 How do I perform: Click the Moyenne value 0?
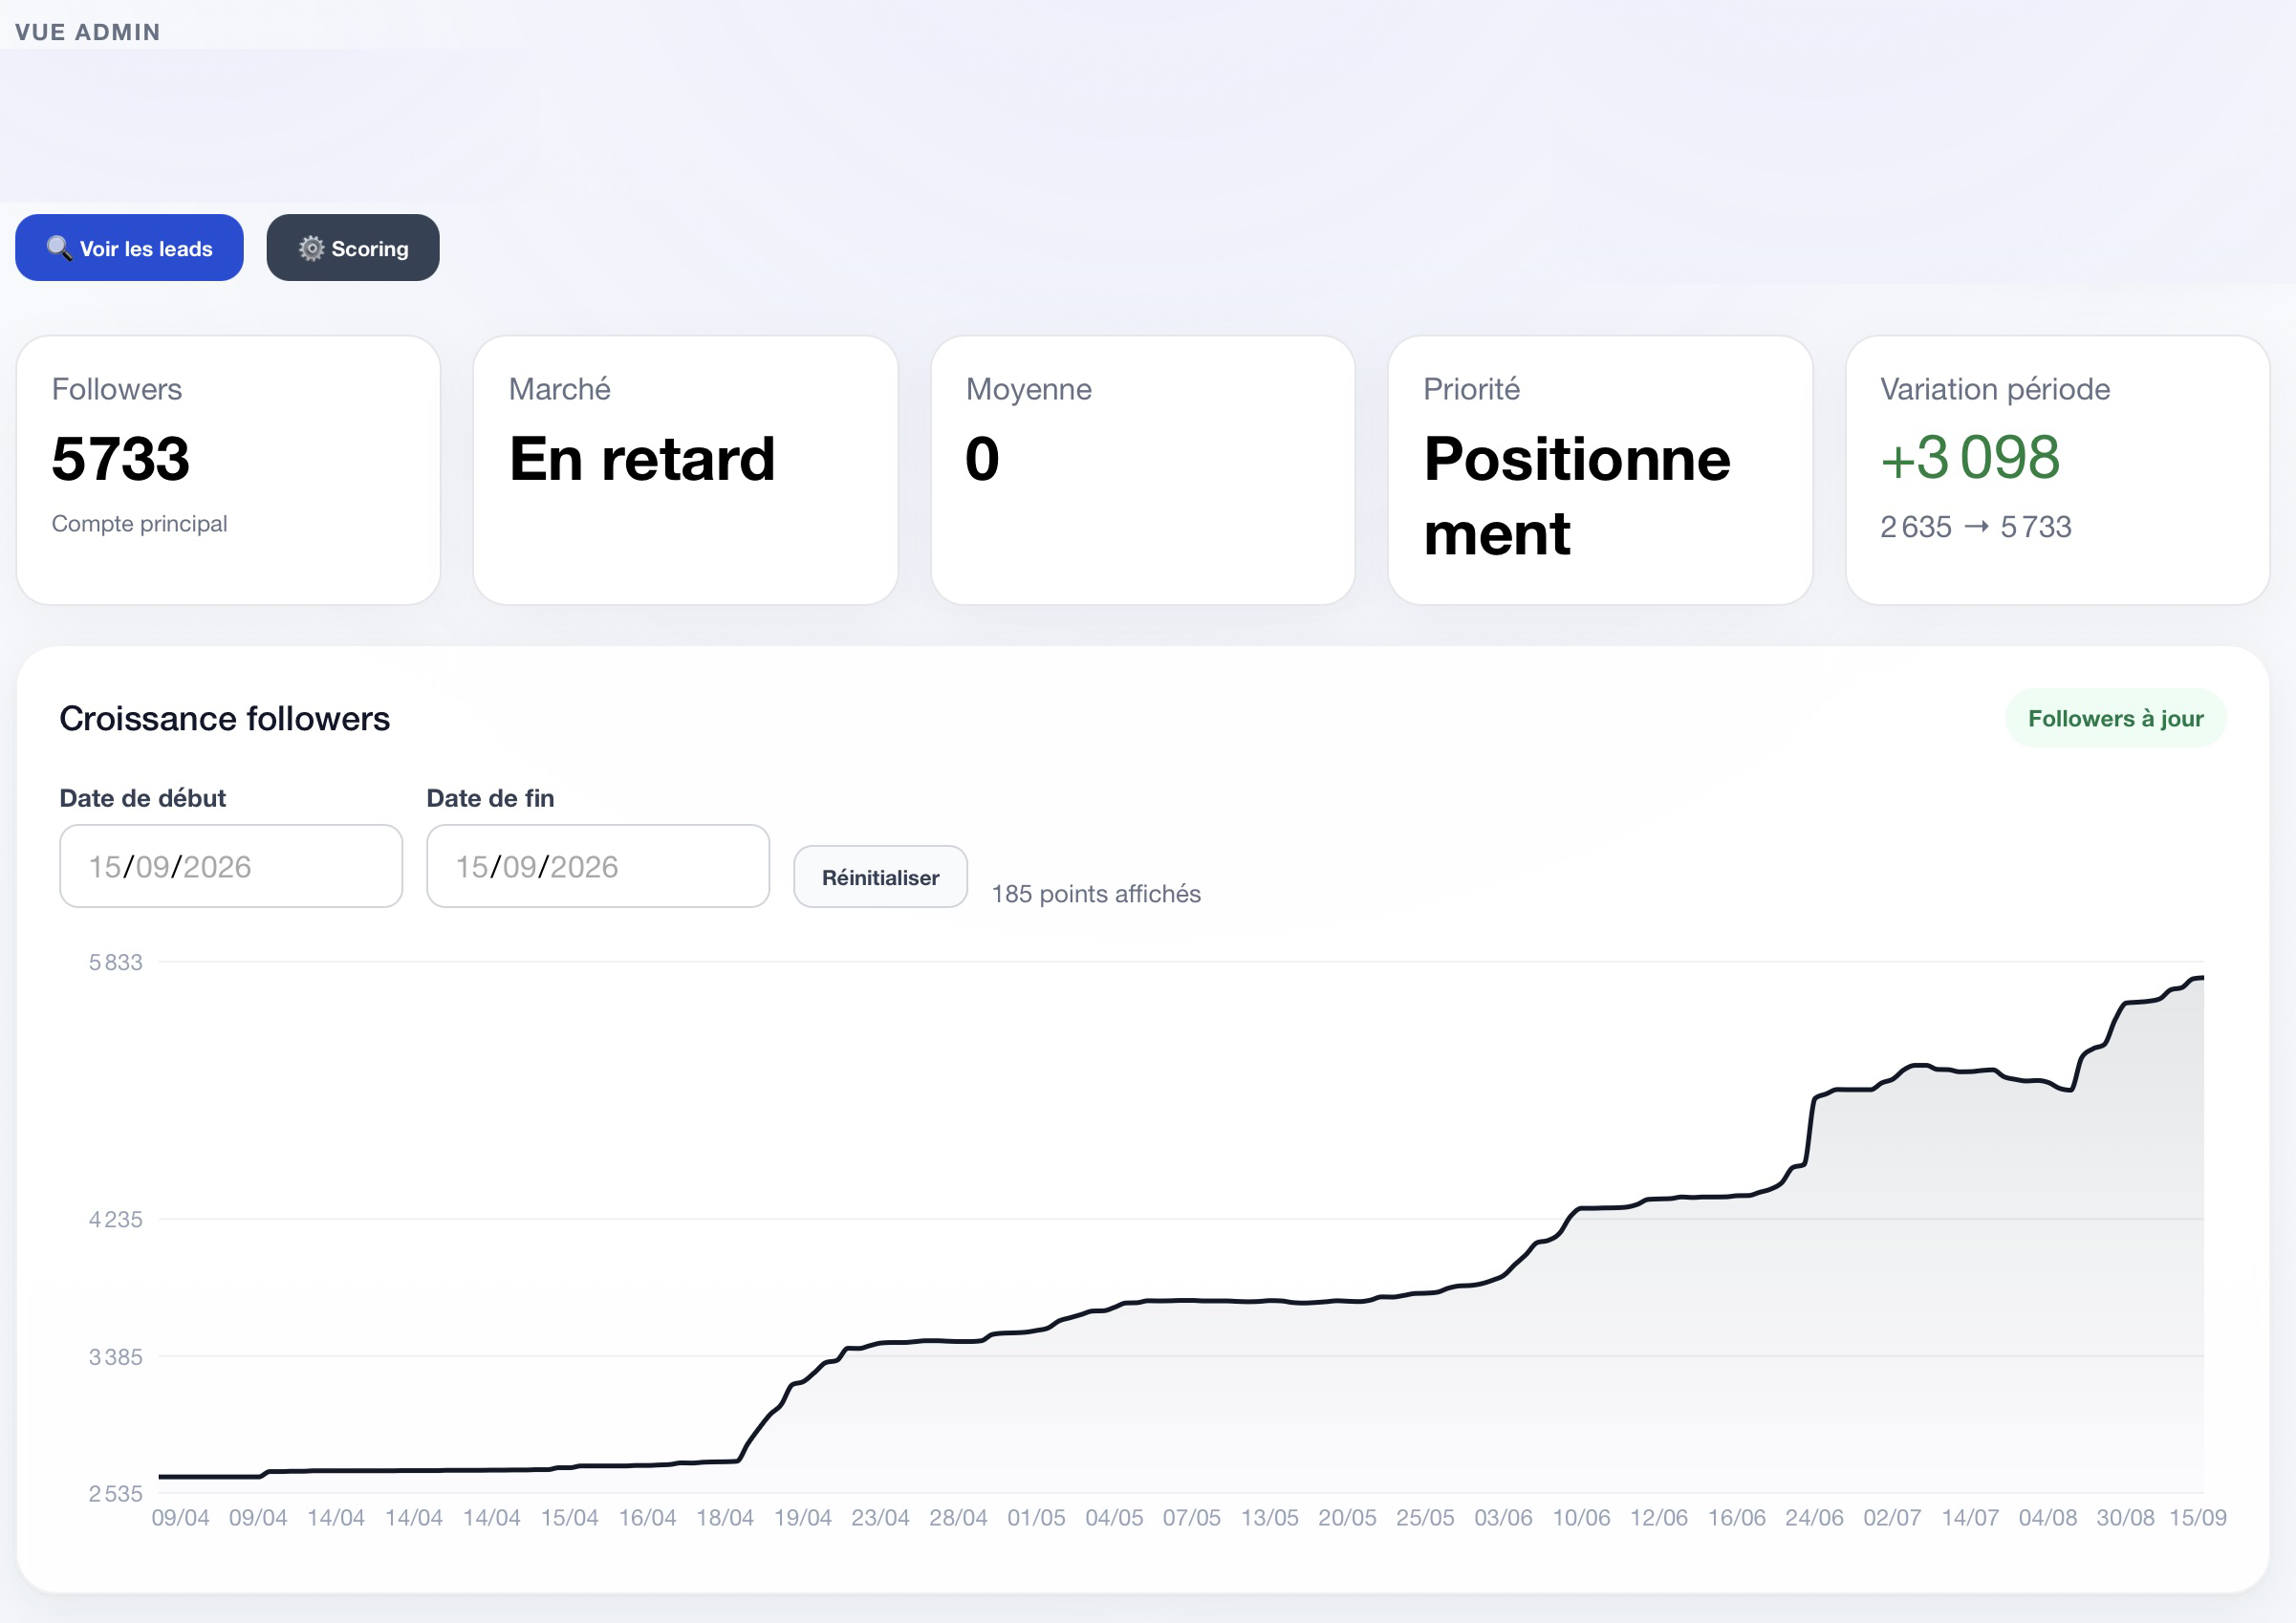982,459
